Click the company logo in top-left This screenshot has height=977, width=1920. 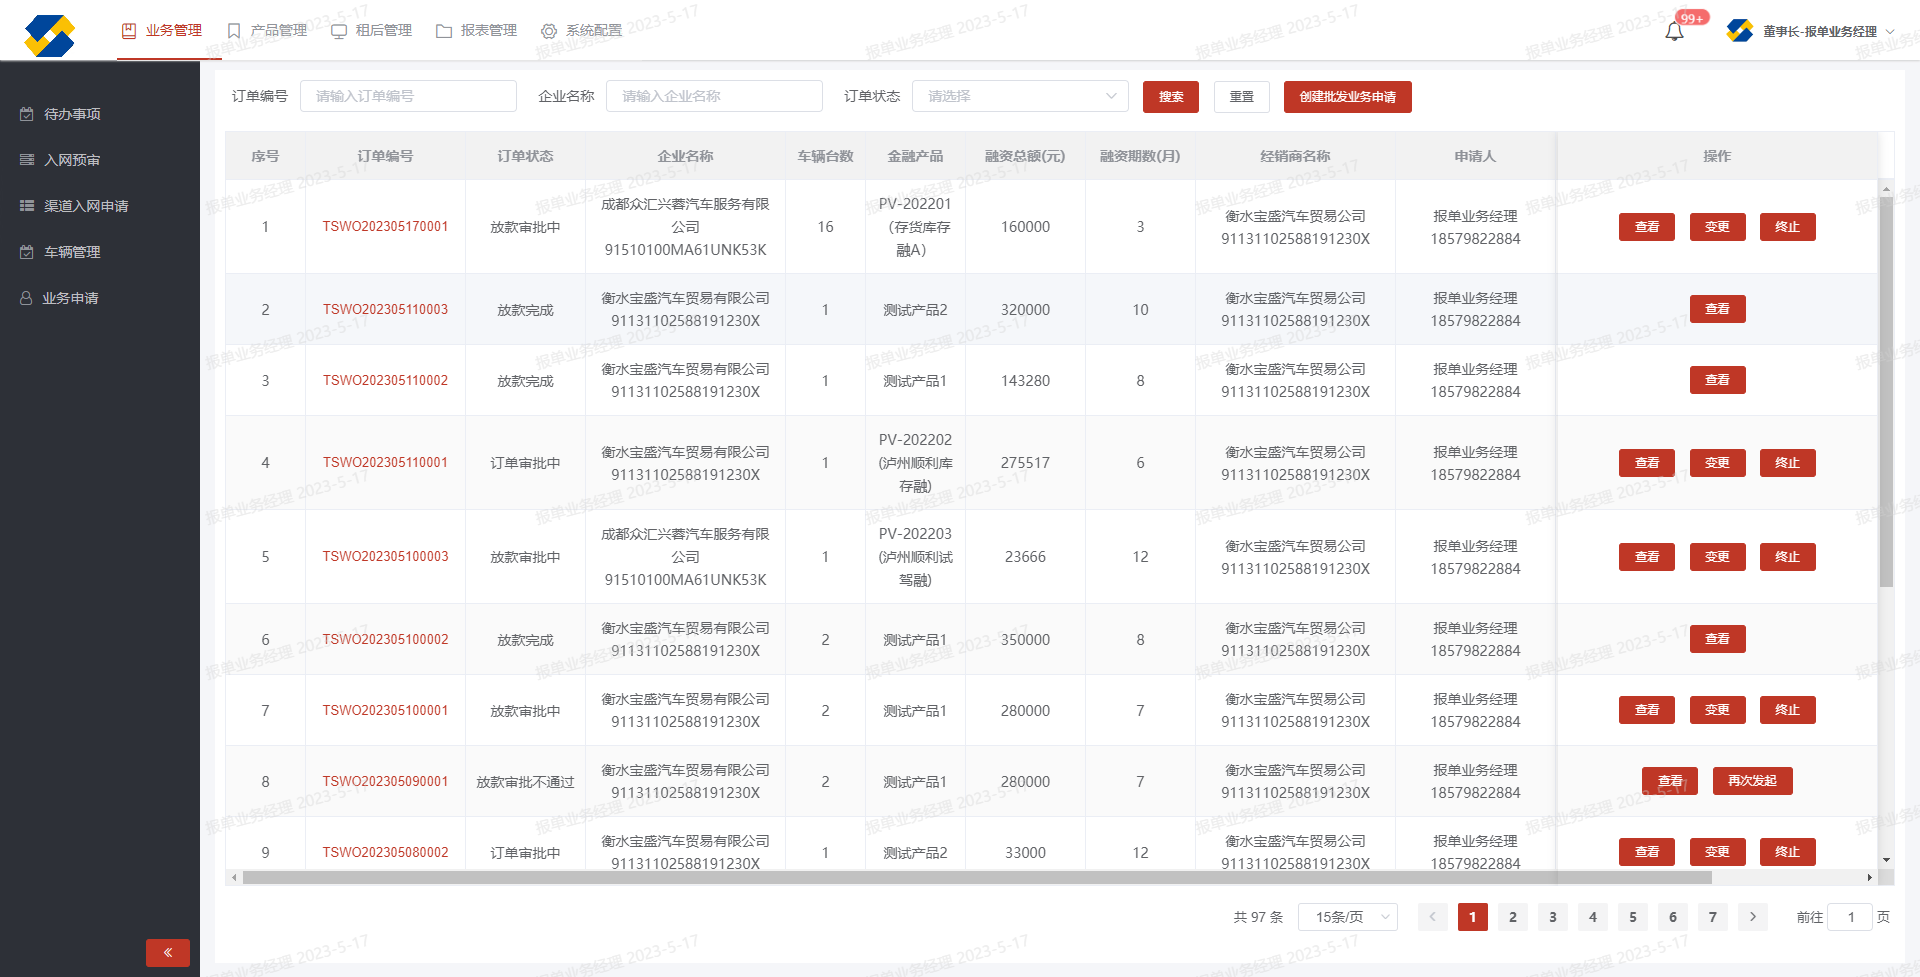50,36
